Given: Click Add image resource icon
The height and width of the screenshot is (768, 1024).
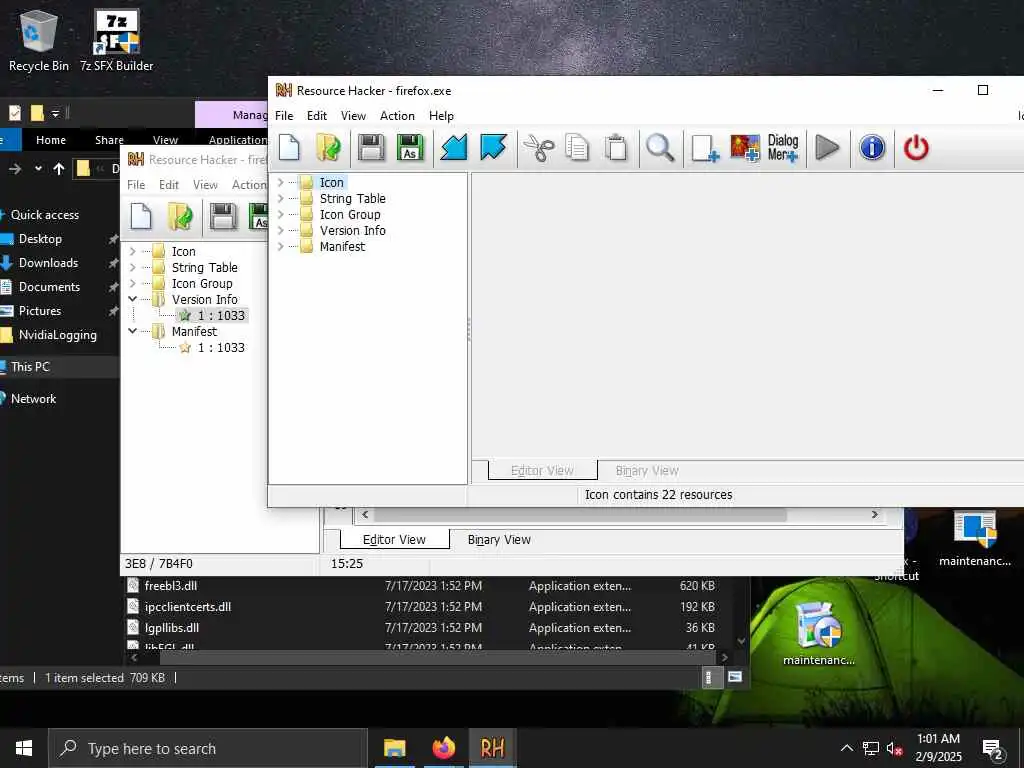Looking at the screenshot, I should point(745,148).
